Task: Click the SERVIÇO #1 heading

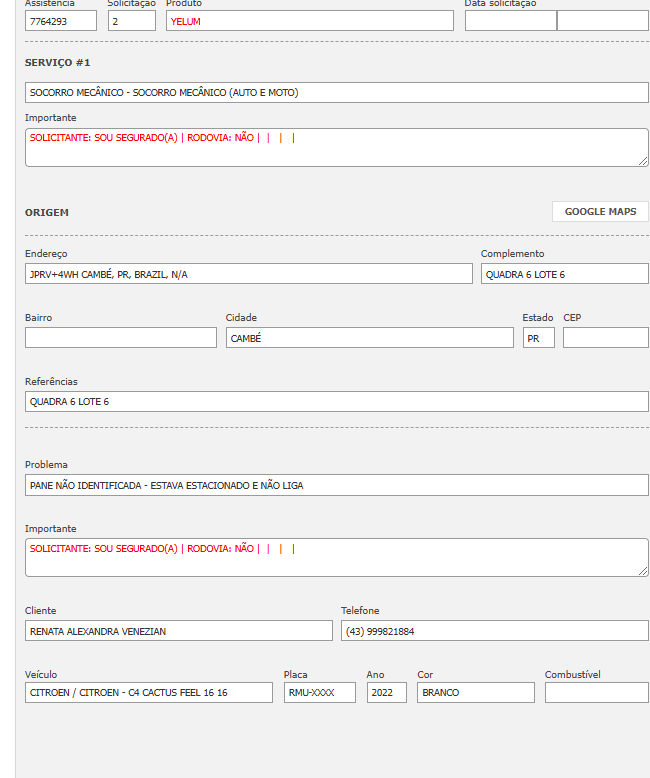Action: point(58,63)
